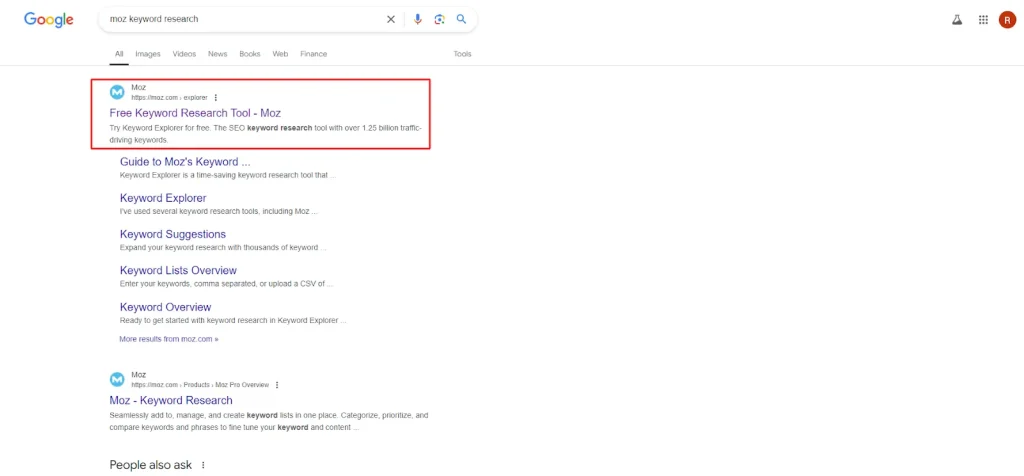Open the Keyword Overview sitelink

click(x=166, y=307)
